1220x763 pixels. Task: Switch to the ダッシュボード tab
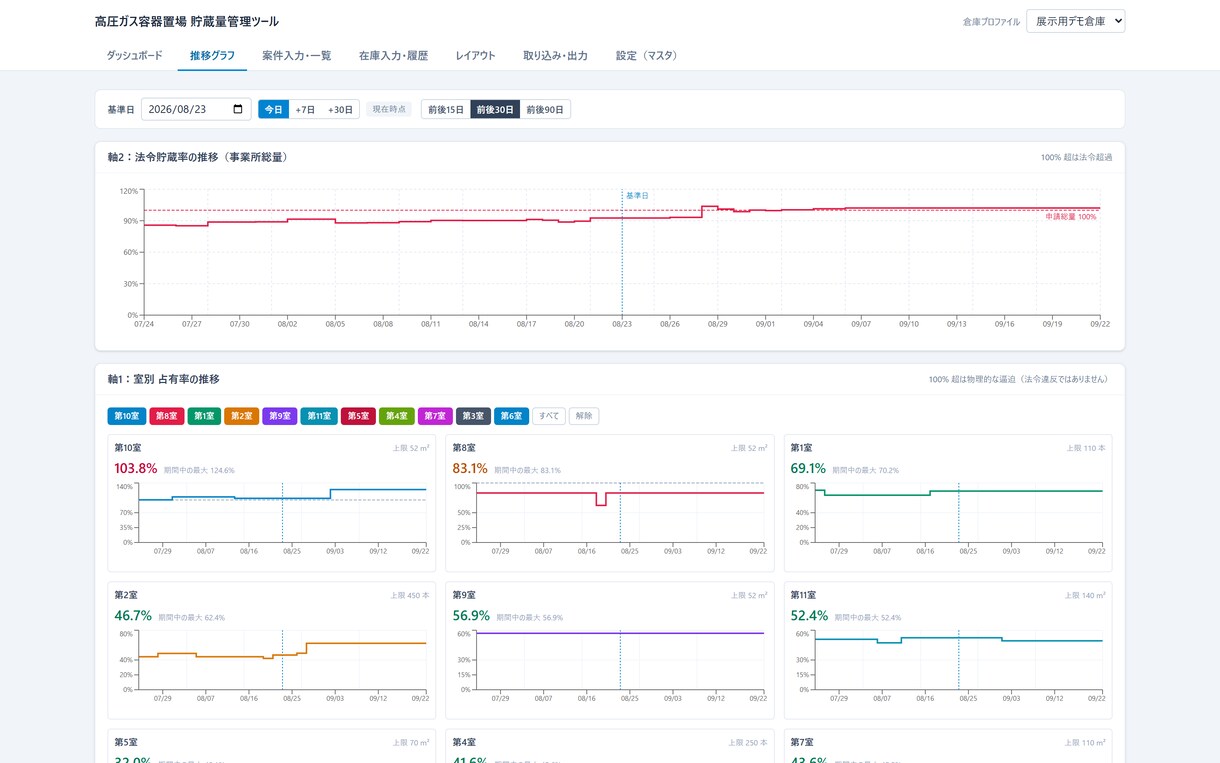[134, 56]
